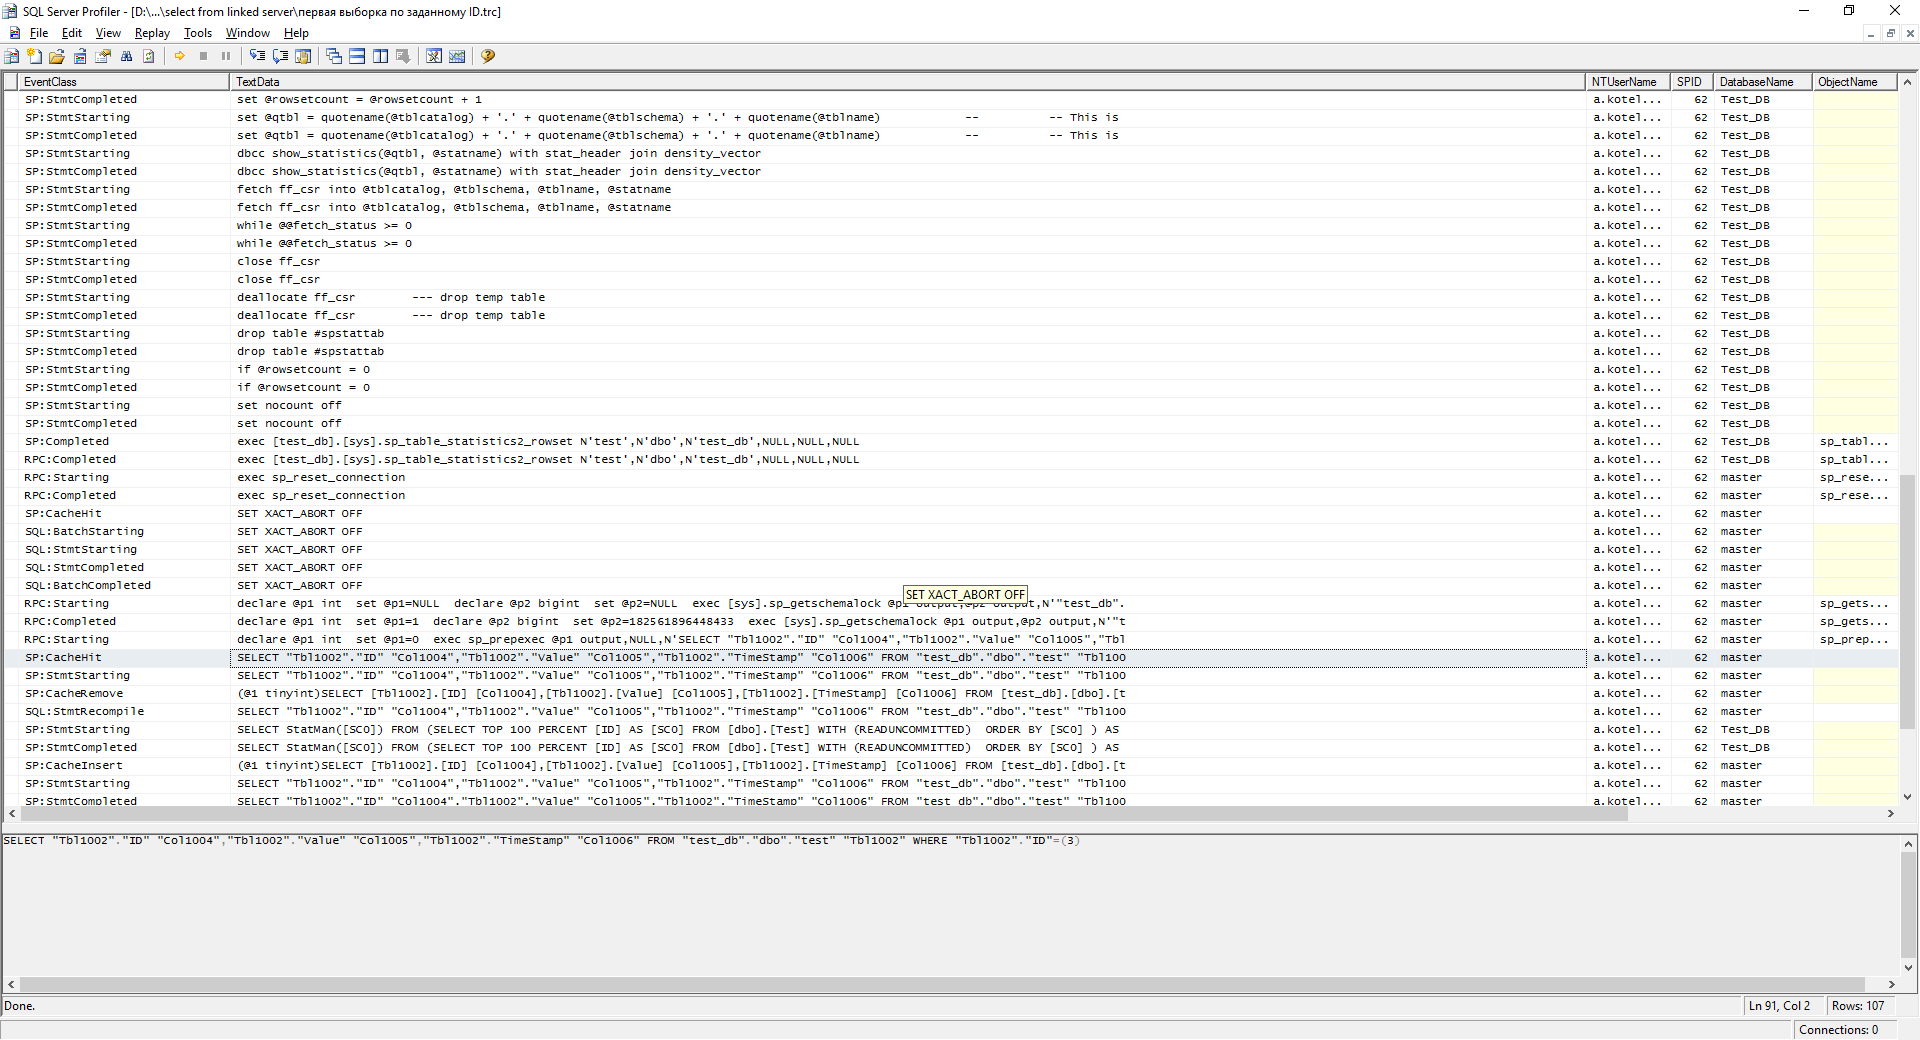
Task: Click the DatabaseName column header
Action: click(x=1763, y=82)
